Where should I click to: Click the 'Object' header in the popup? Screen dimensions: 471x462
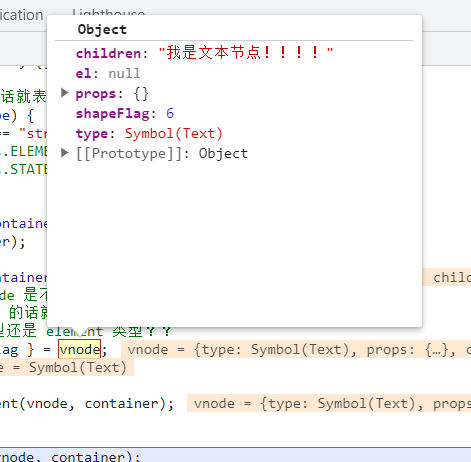102,29
